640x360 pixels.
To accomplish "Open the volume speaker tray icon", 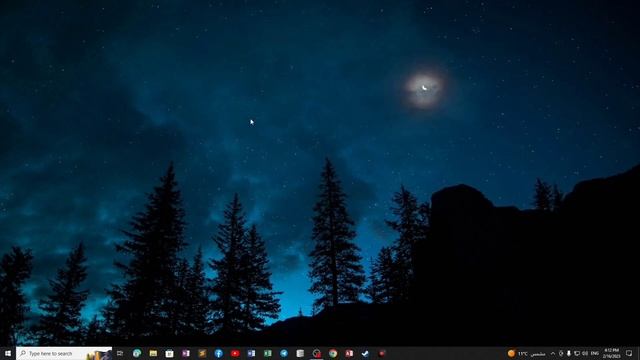I will tap(585, 353).
